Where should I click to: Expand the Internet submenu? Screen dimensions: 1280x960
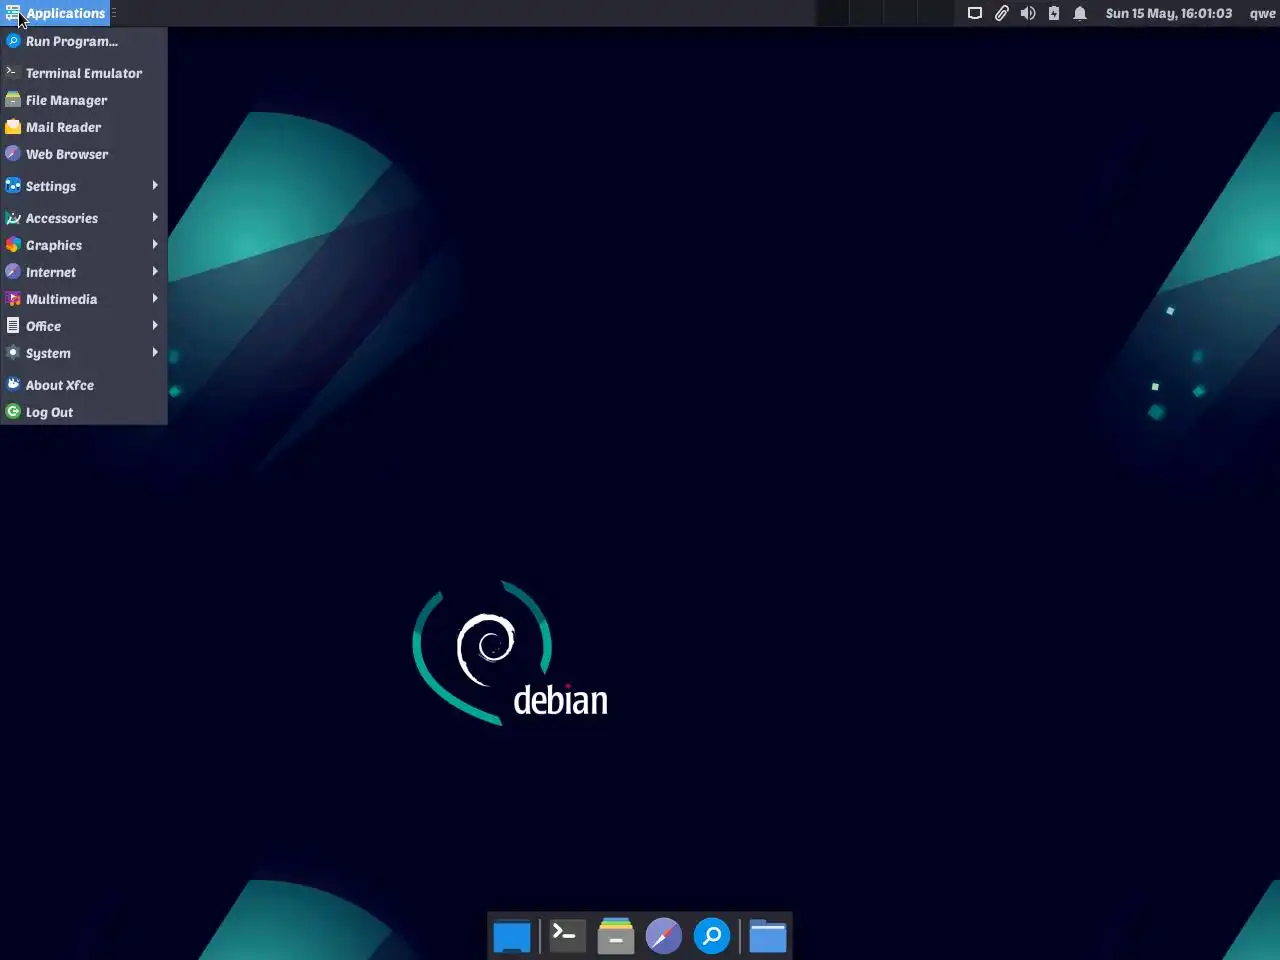pyautogui.click(x=84, y=272)
